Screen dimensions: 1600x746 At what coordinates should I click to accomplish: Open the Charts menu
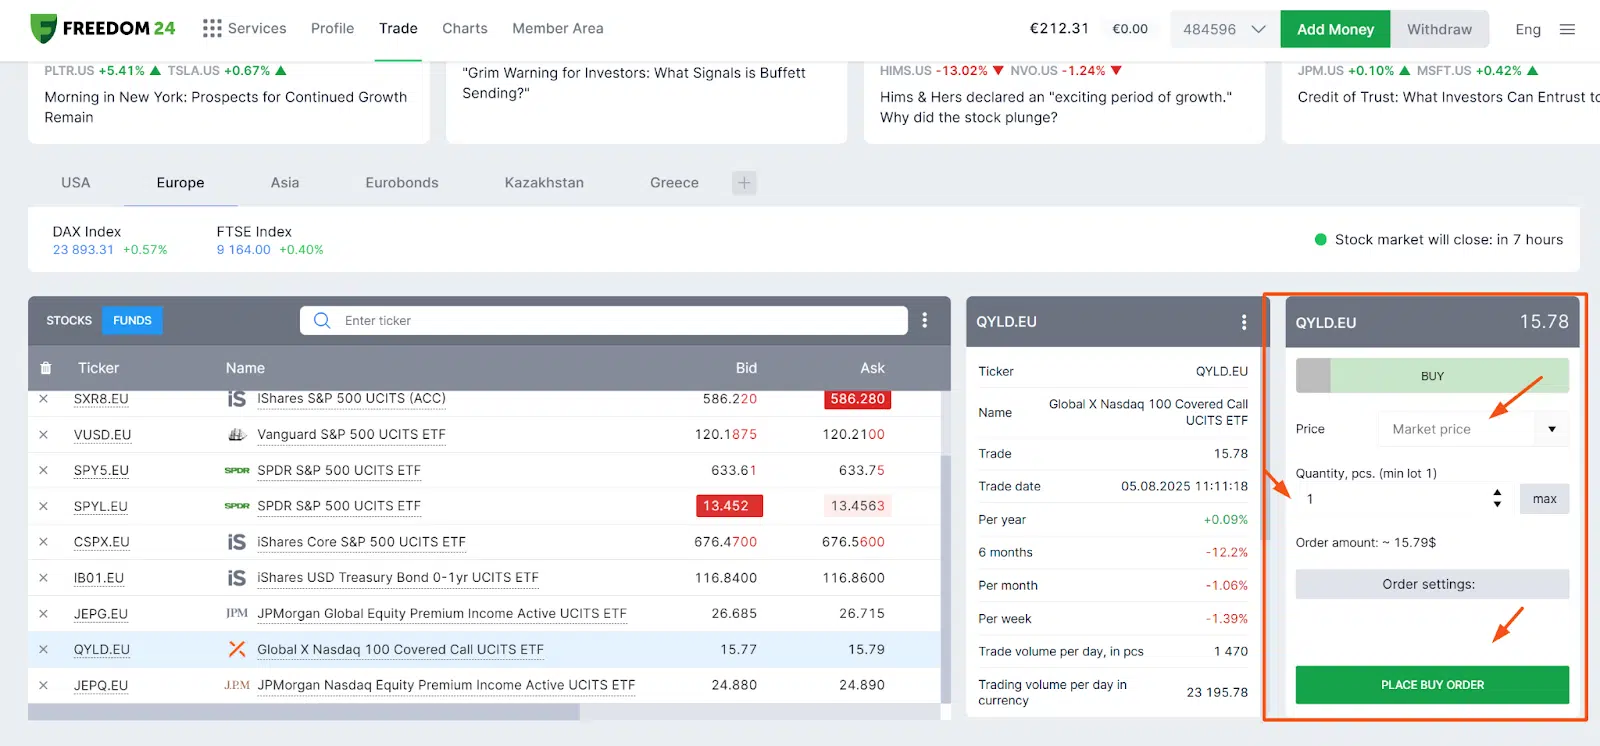click(x=465, y=28)
